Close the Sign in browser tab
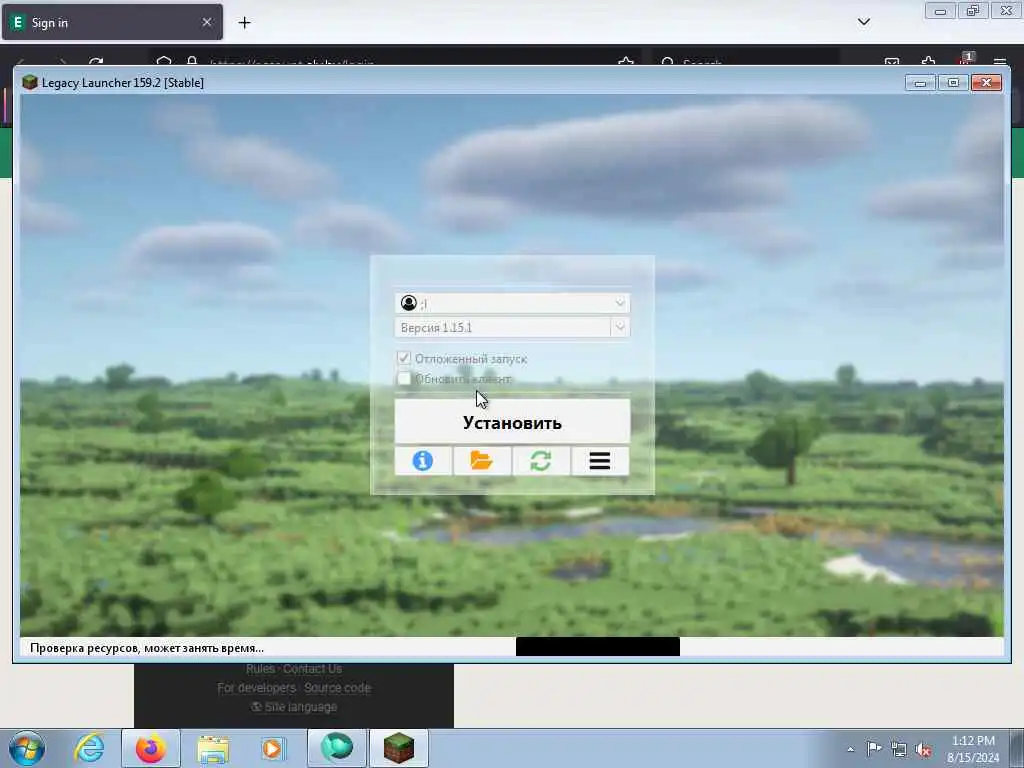The image size is (1024, 768). coord(206,22)
